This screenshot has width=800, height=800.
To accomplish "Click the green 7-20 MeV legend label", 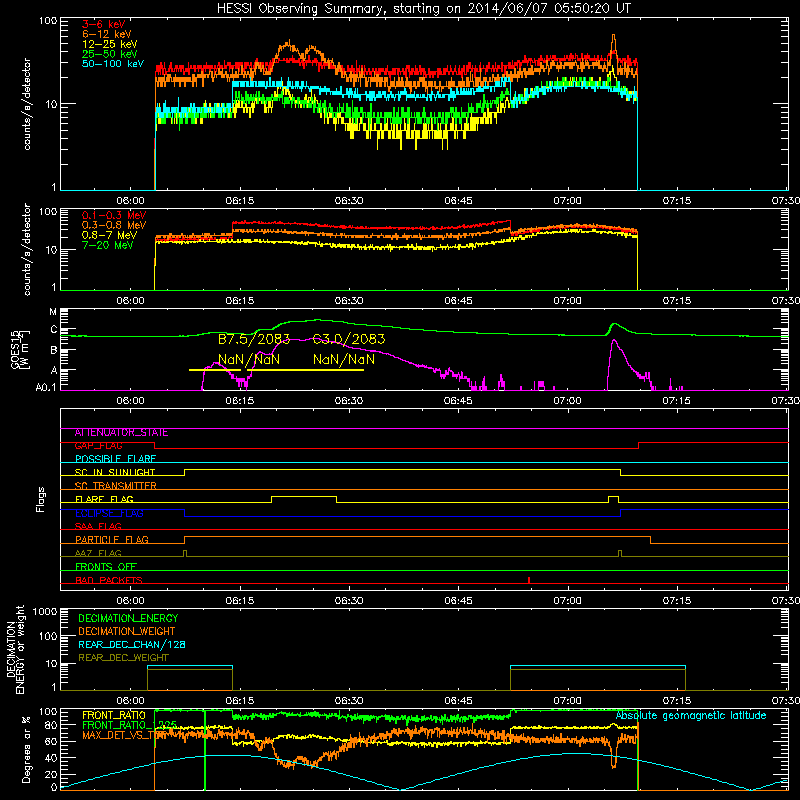I will point(108,245).
